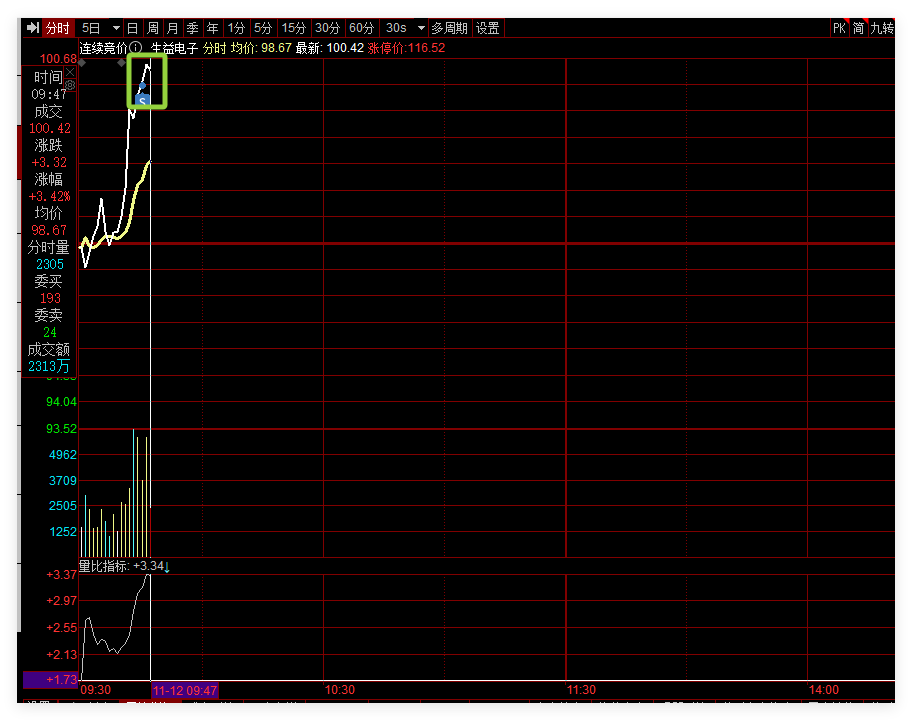912x720 pixels.
Task: Select the 30s period
Action: [x=396, y=28]
